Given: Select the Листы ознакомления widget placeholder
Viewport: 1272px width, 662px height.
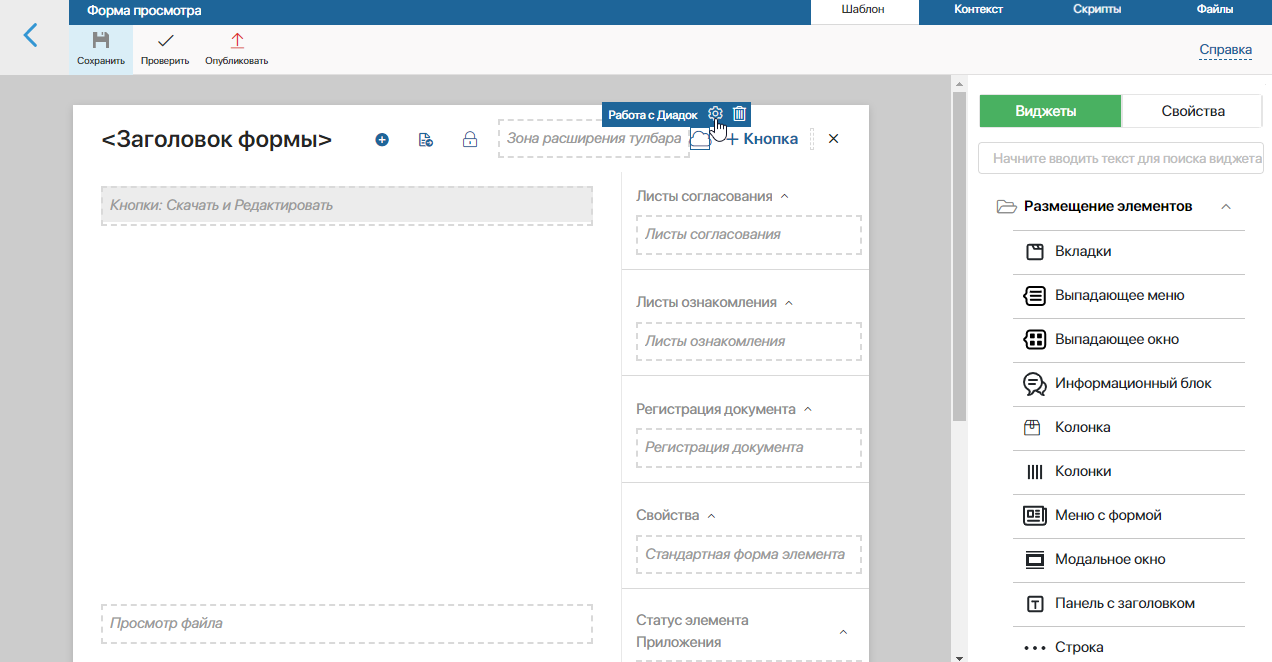Looking at the screenshot, I should (x=749, y=341).
